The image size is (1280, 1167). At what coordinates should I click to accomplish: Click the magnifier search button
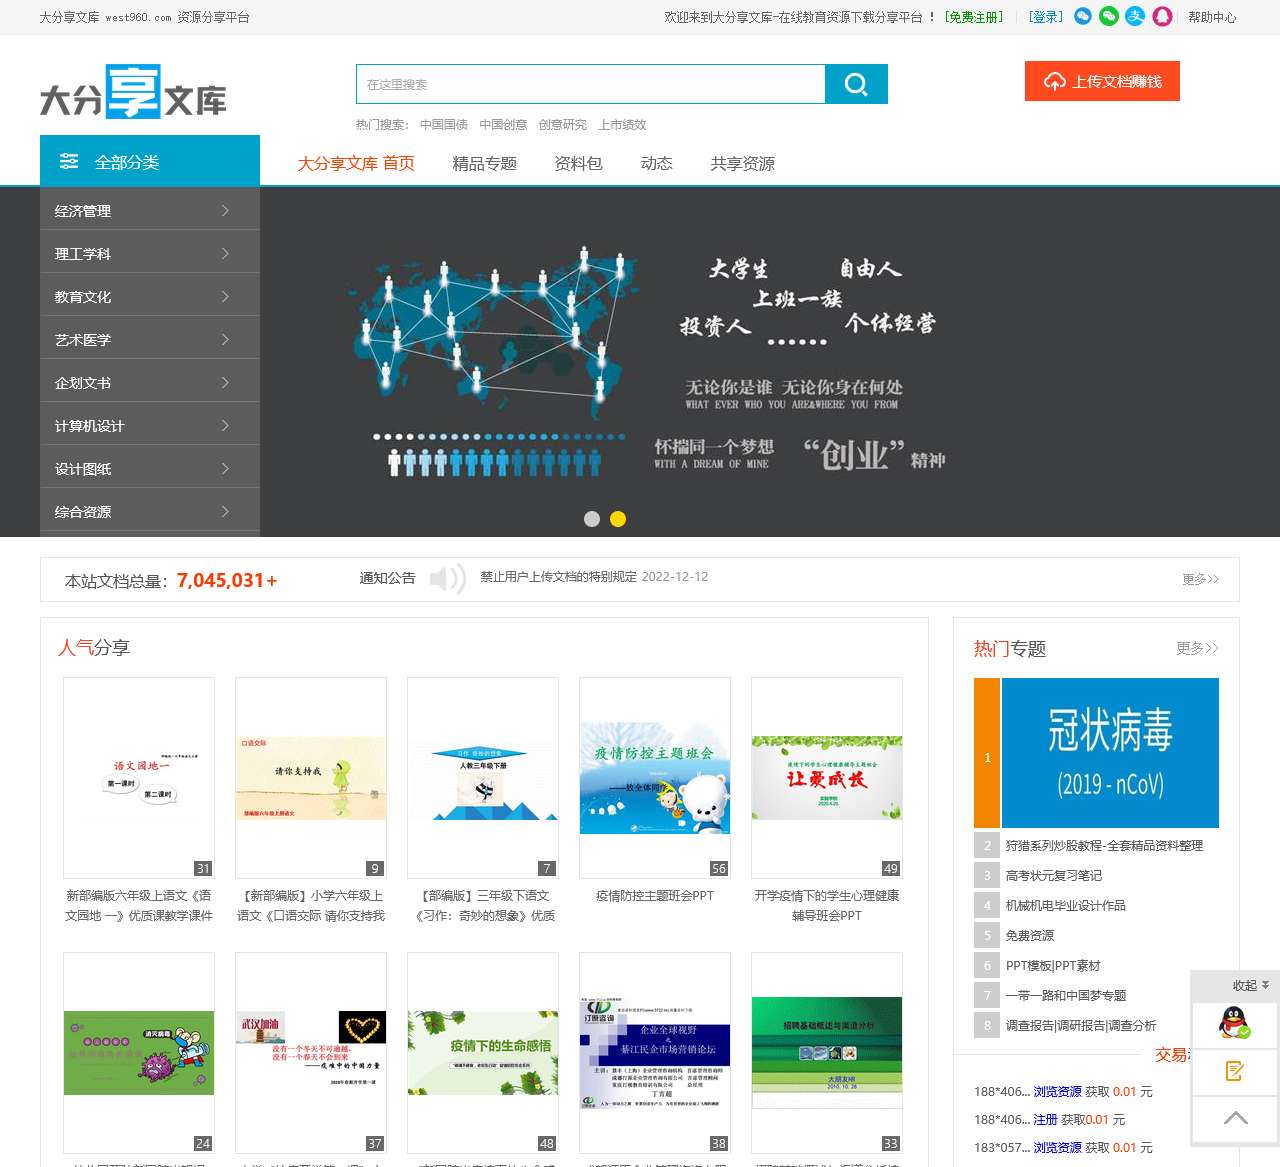point(856,84)
